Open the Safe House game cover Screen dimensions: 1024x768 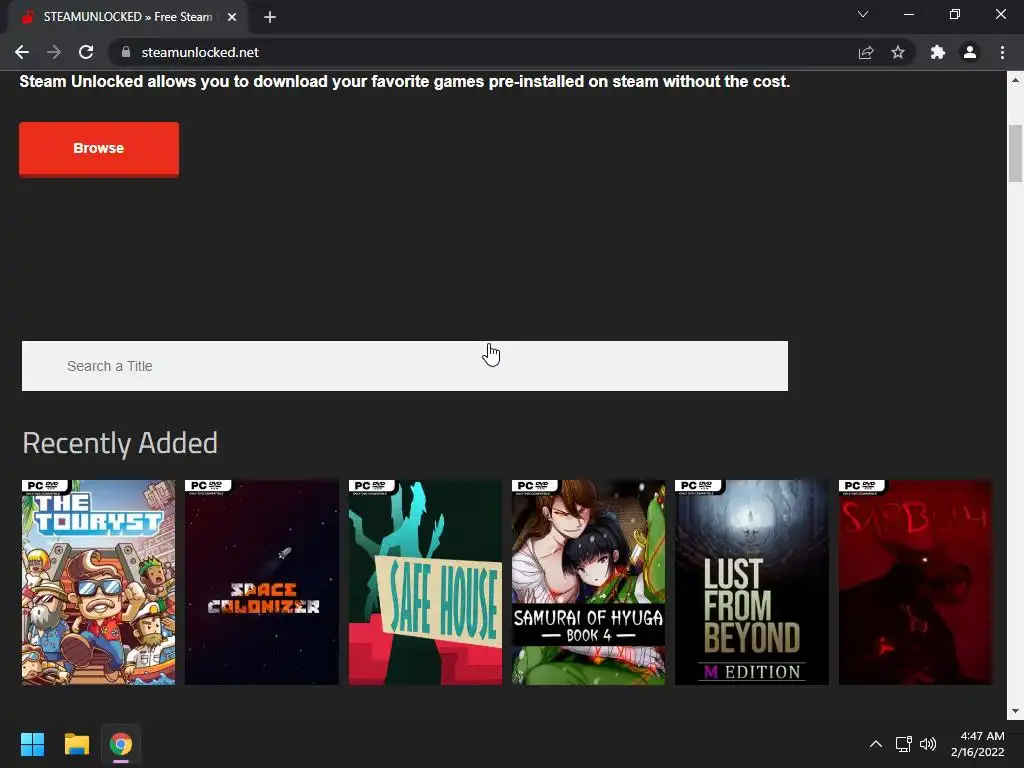(x=425, y=583)
